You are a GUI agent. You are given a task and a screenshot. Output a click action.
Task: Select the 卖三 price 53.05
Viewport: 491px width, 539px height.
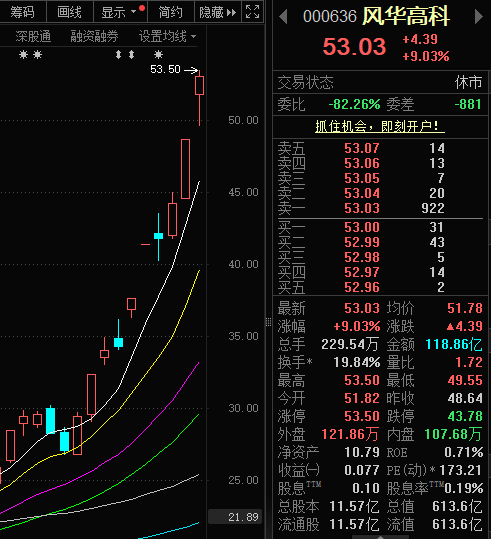(x=362, y=178)
